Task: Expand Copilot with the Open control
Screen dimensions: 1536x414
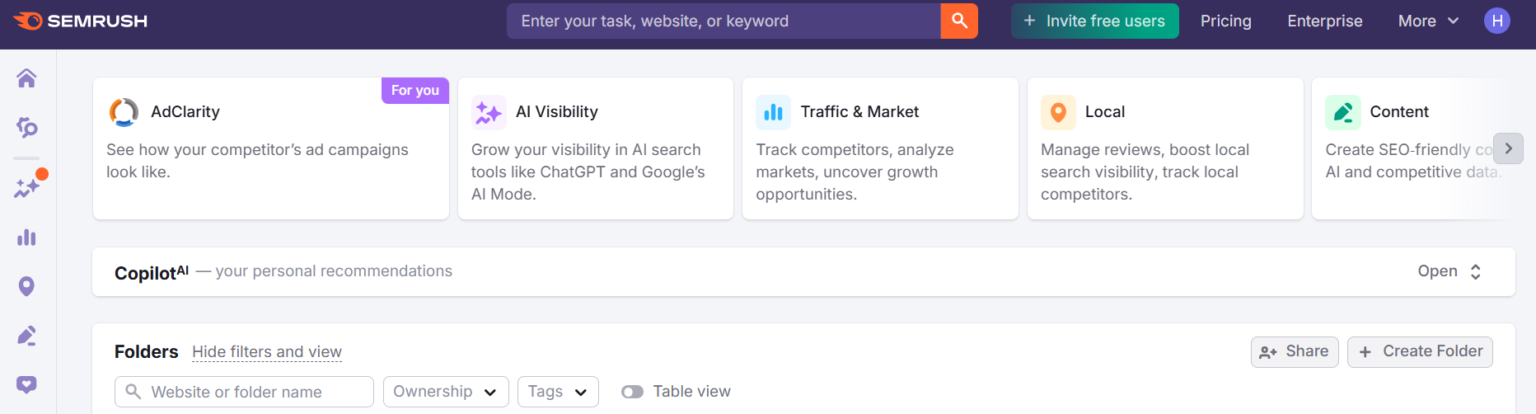Action: pos(1449,271)
